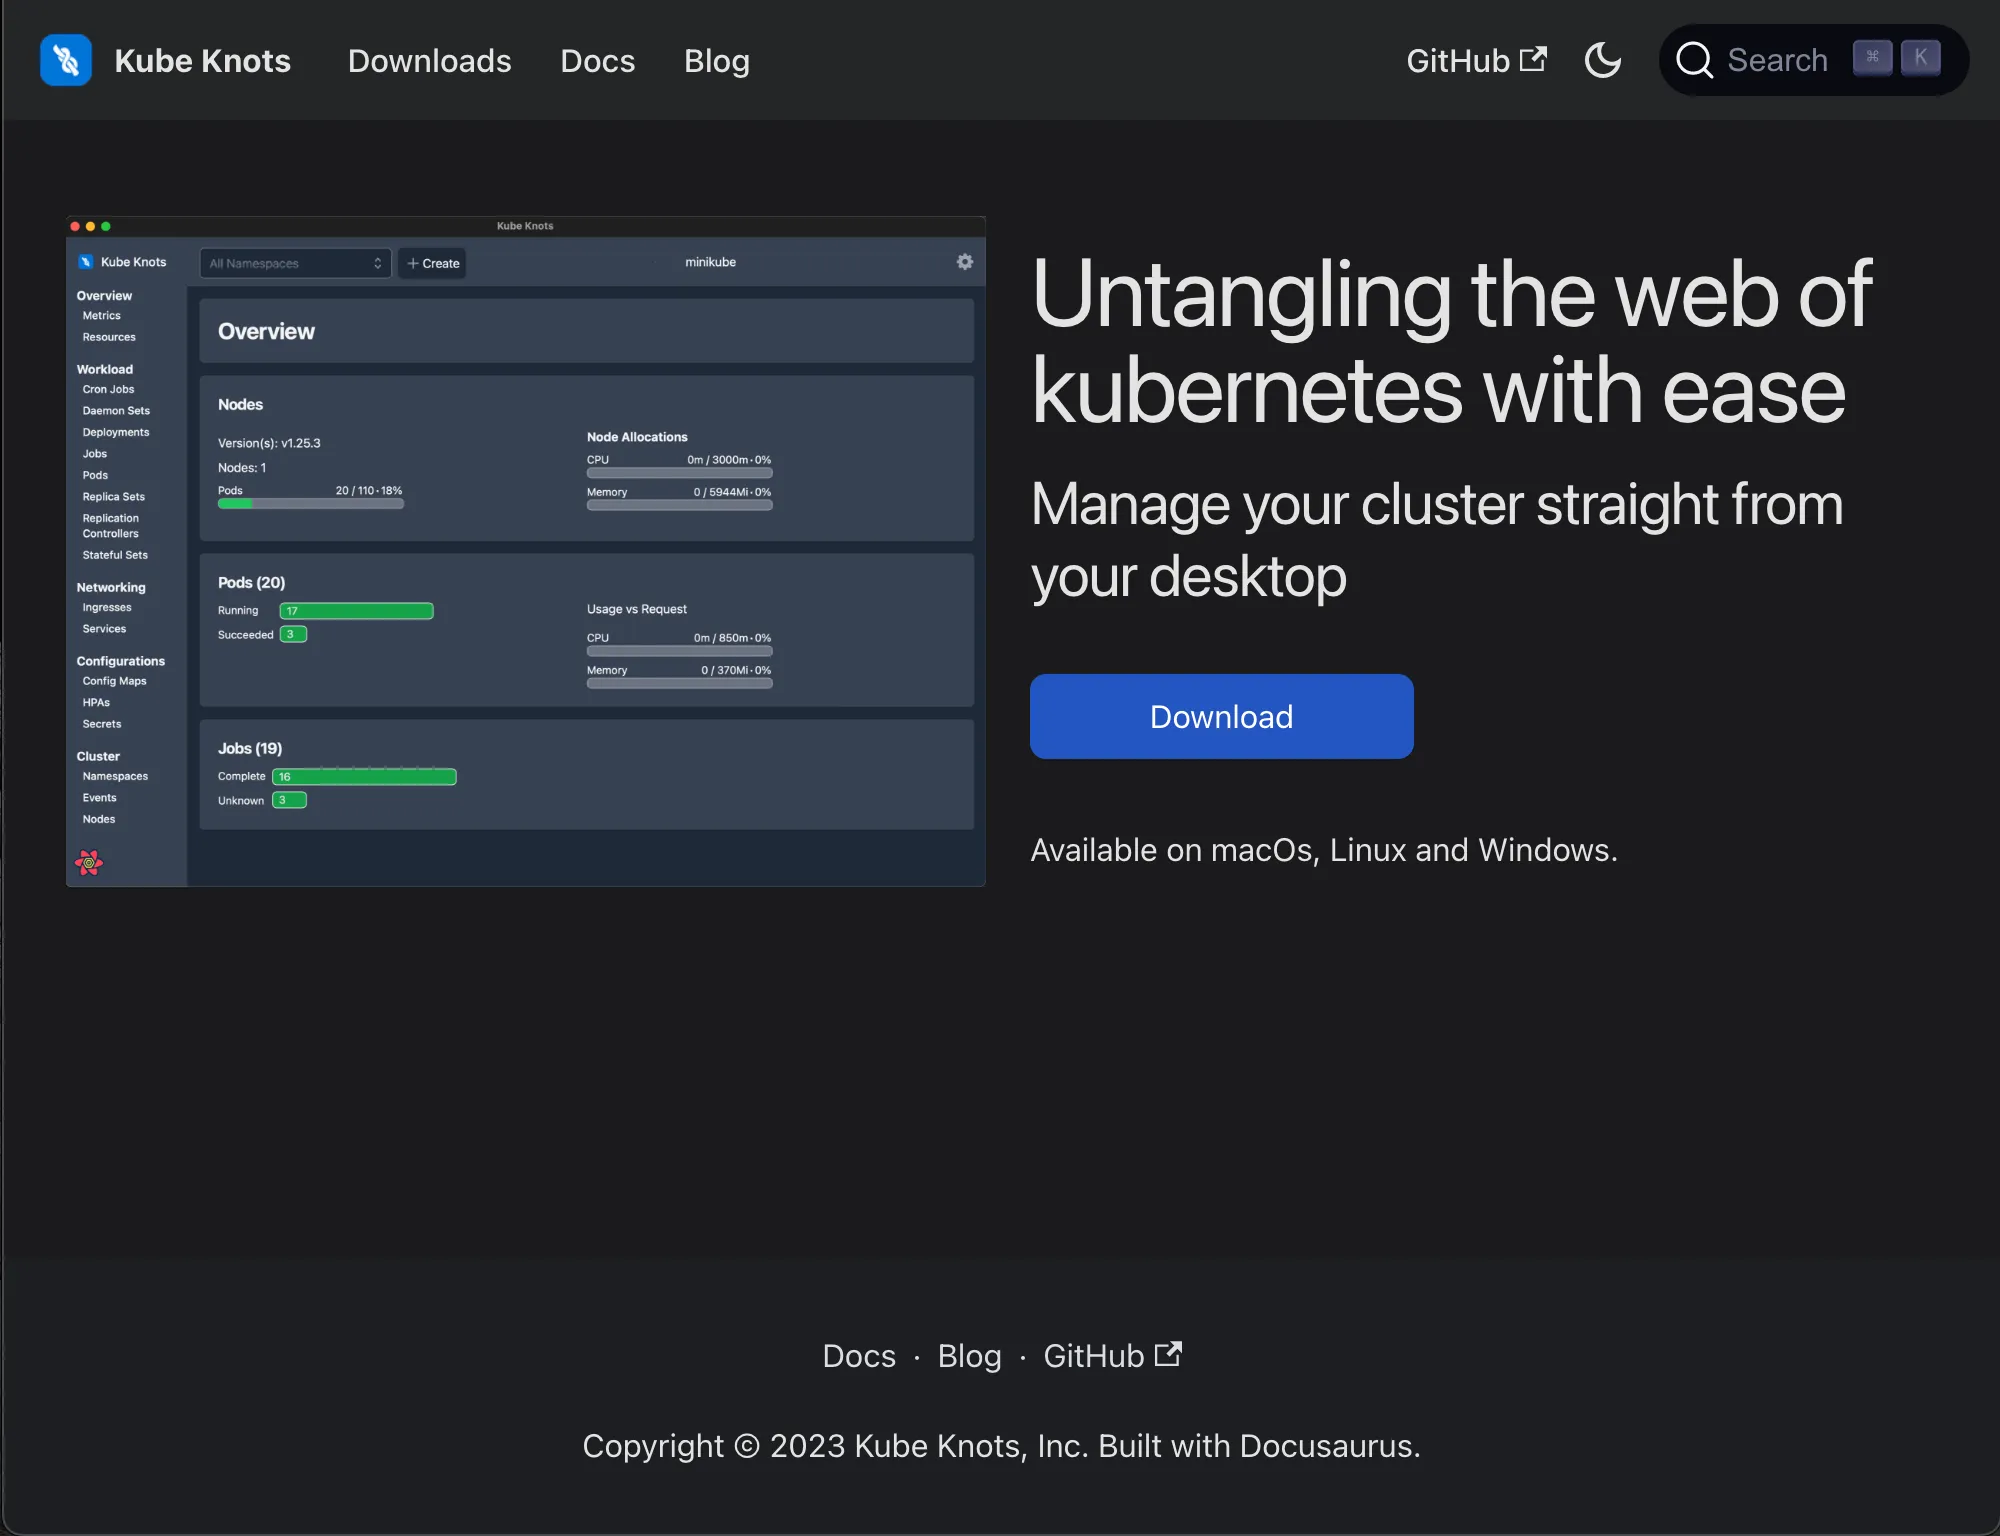Click Kube Knots icon in app sidebar
This screenshot has width=2000, height=1536.
tap(86, 262)
